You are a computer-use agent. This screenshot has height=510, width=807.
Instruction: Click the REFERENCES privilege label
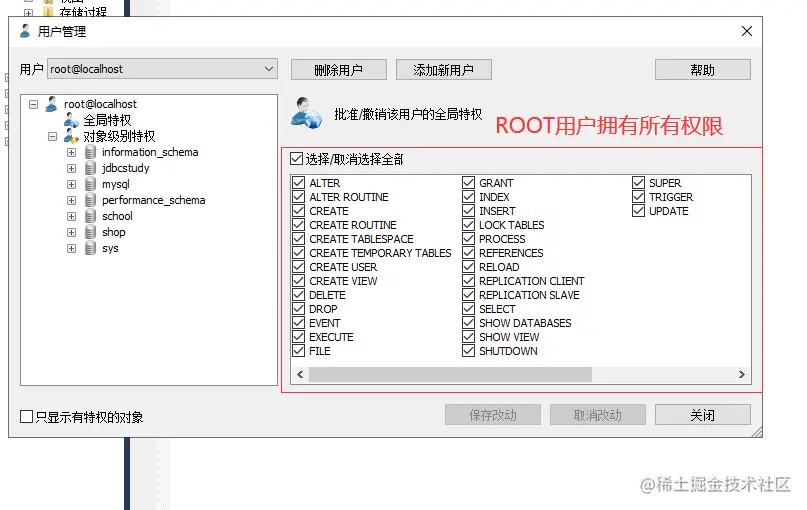[x=511, y=253]
